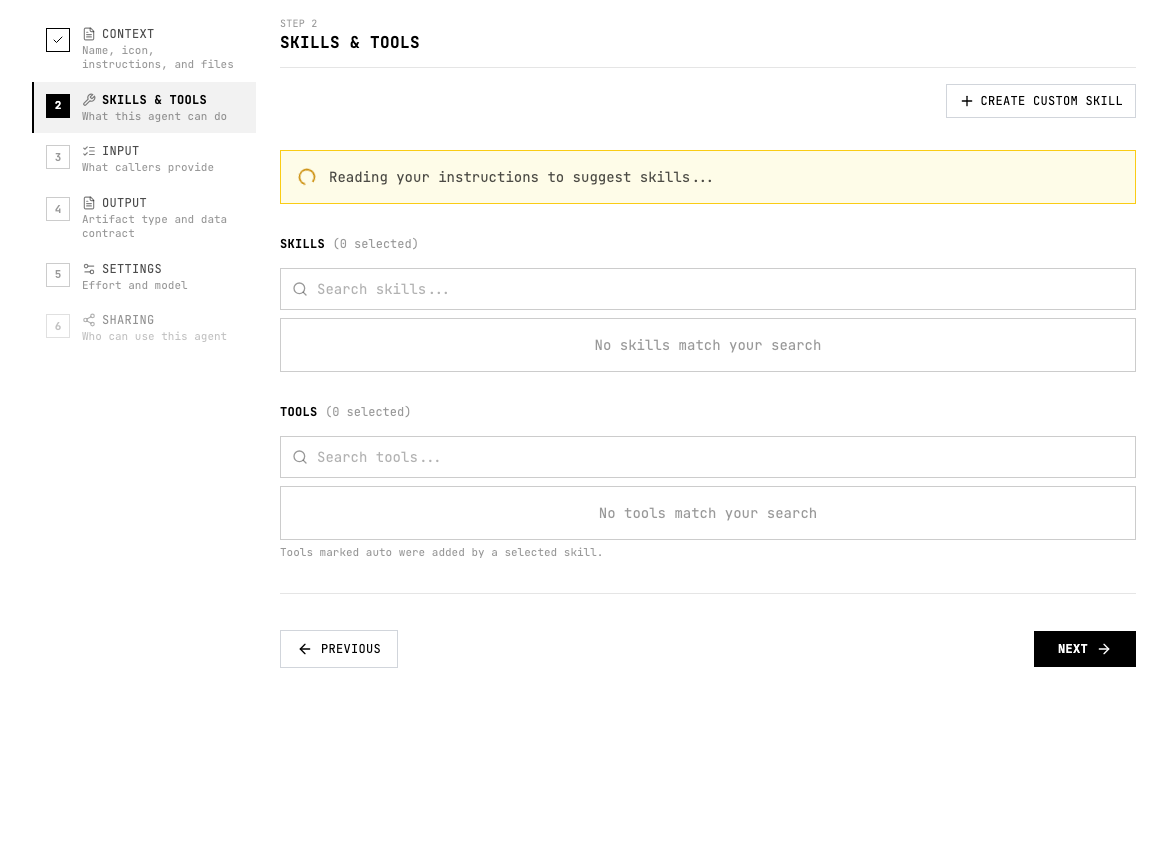
Task: Click the 'STEP 2' label
Action: tap(298, 23)
